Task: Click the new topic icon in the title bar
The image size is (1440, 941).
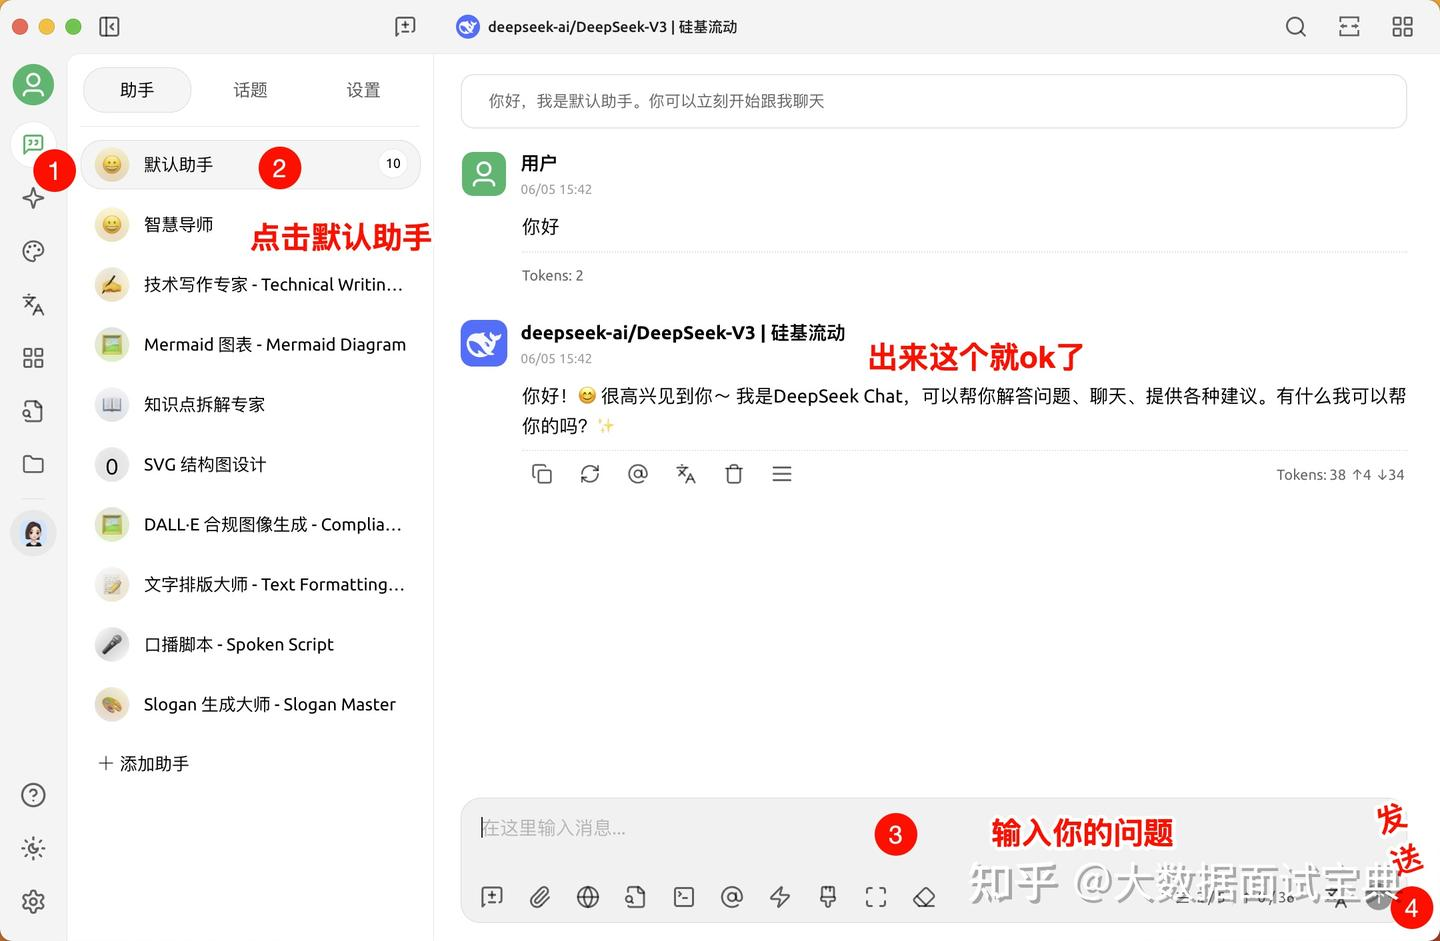Action: (x=405, y=27)
